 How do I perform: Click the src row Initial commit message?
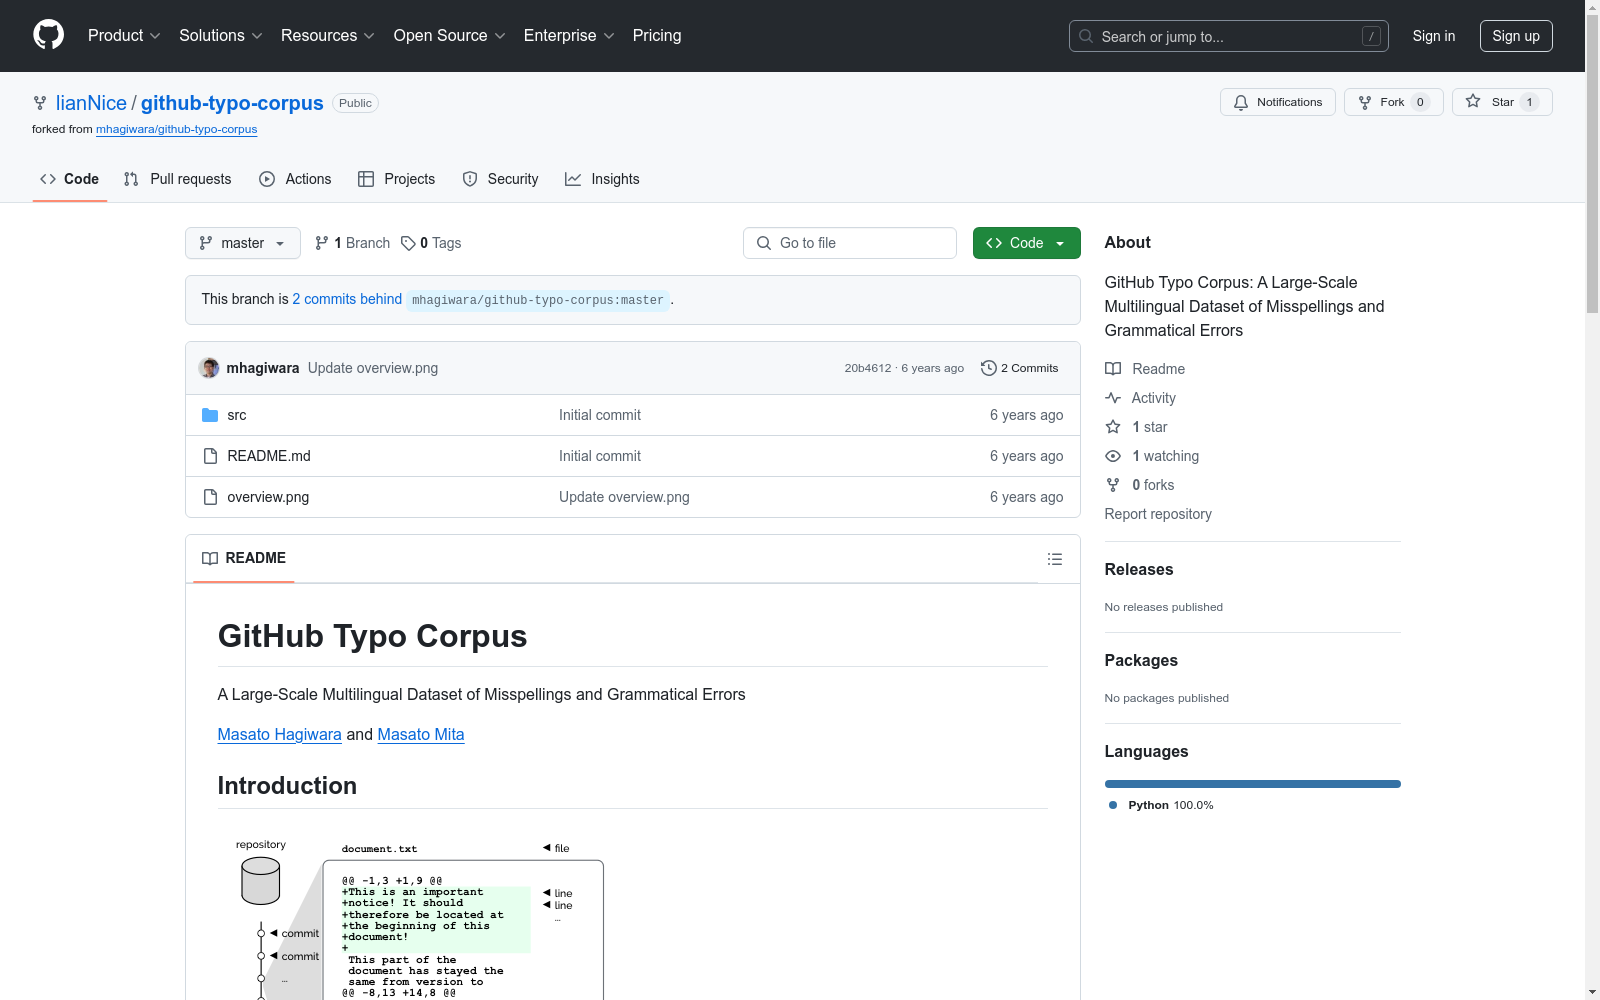coord(600,415)
